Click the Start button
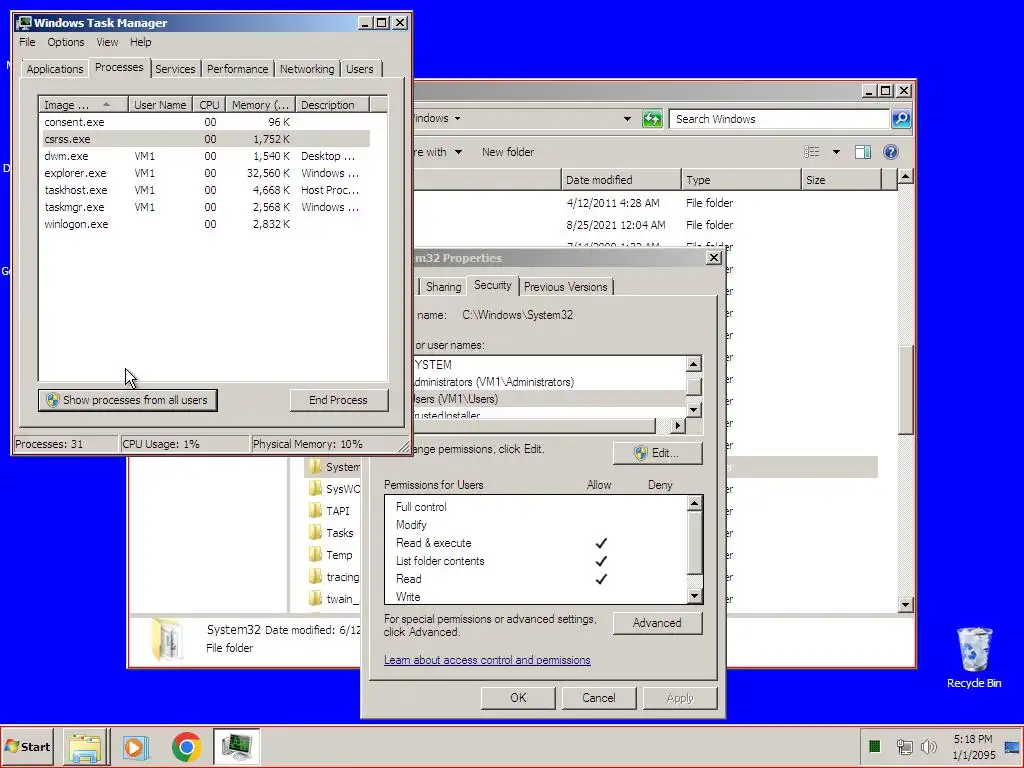This screenshot has width=1024, height=768. tap(27, 746)
